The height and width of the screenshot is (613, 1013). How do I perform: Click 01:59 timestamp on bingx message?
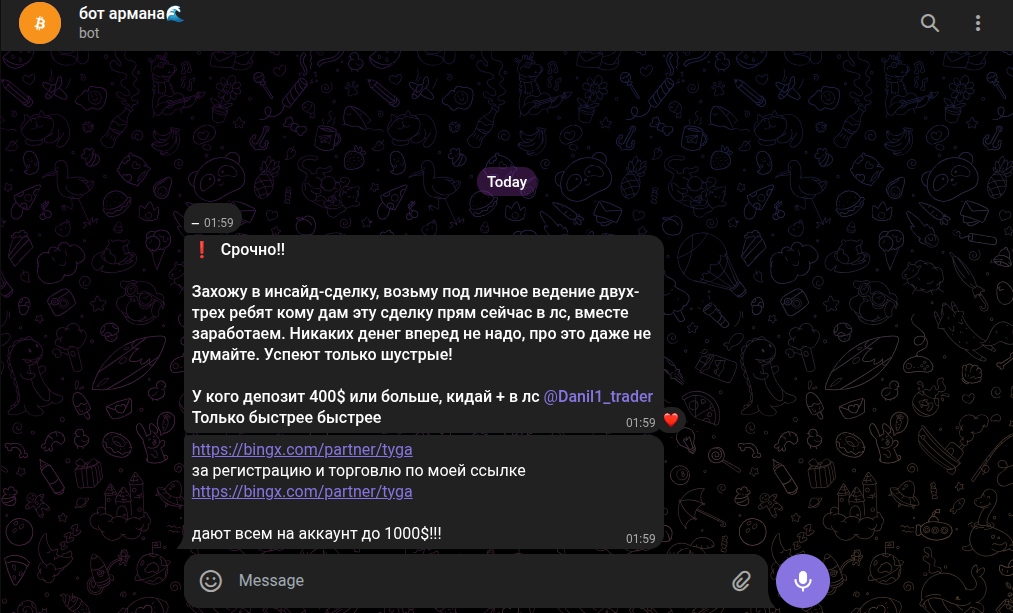click(640, 538)
